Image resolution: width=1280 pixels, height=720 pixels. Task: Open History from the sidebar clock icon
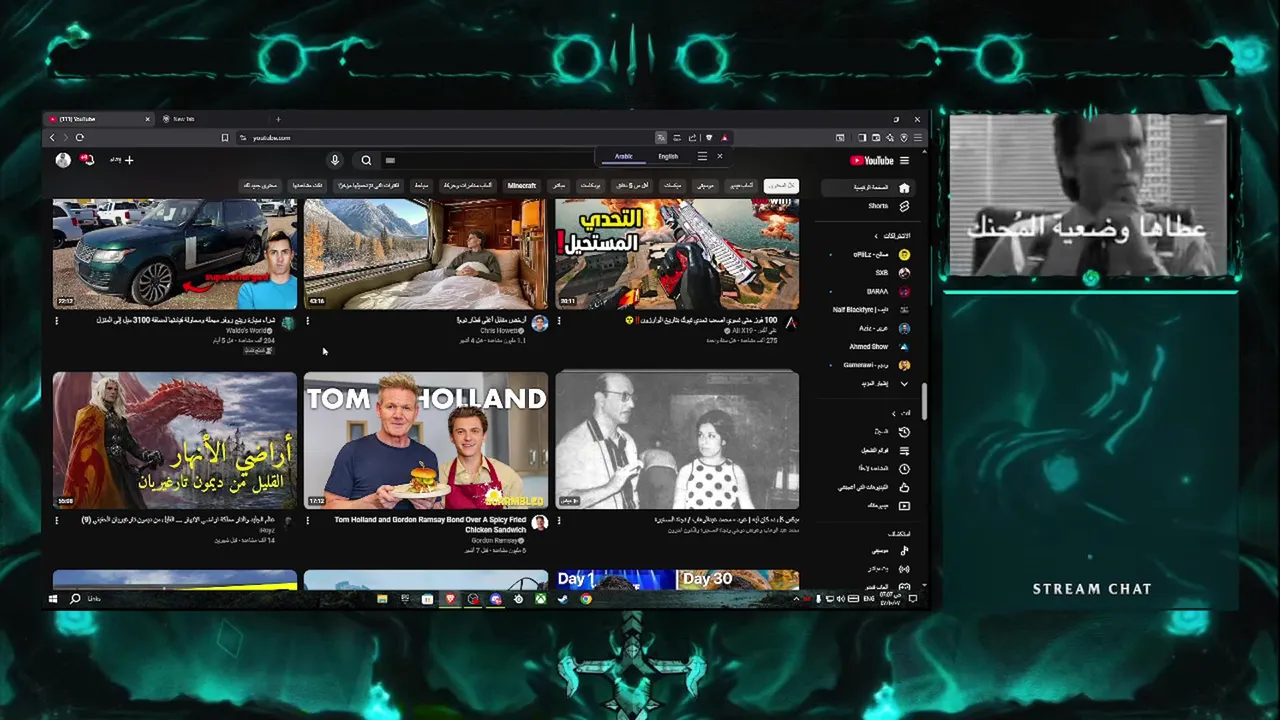(904, 432)
